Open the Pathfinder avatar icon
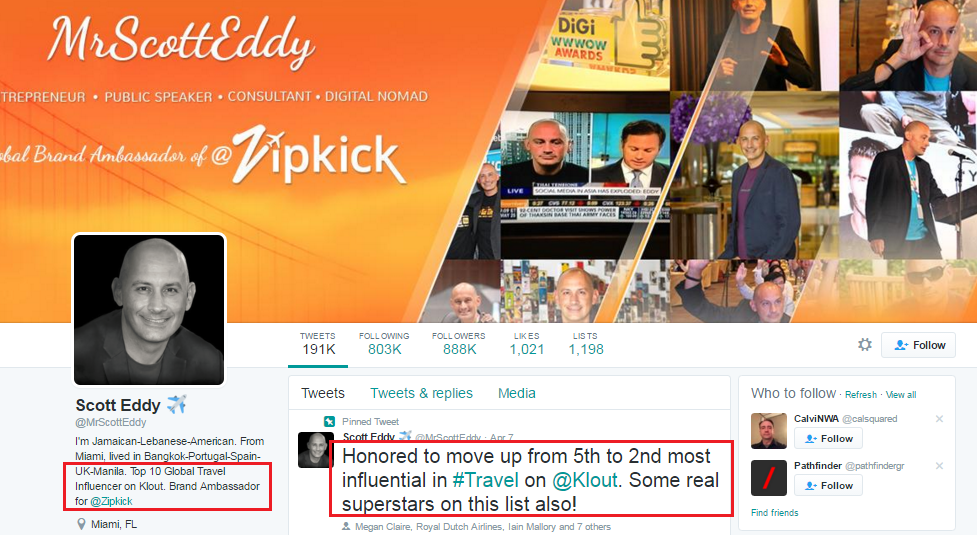 (x=769, y=478)
